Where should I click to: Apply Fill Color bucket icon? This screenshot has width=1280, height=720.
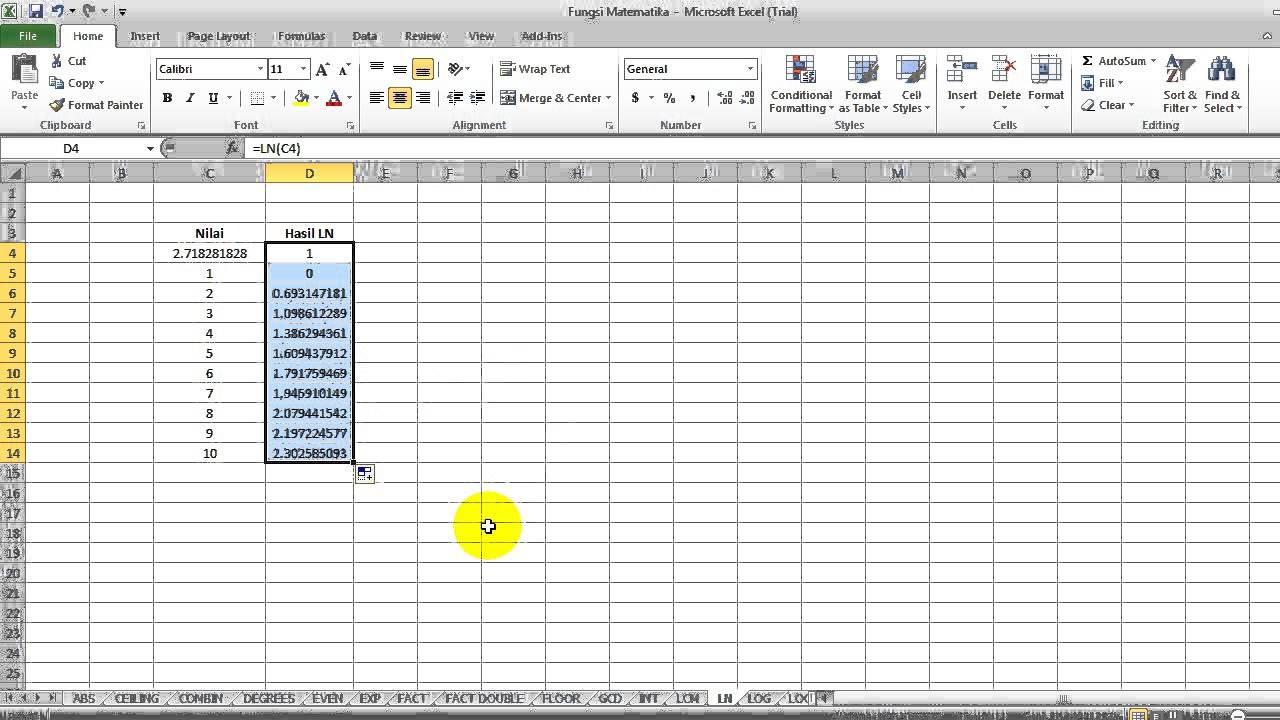pyautogui.click(x=301, y=98)
